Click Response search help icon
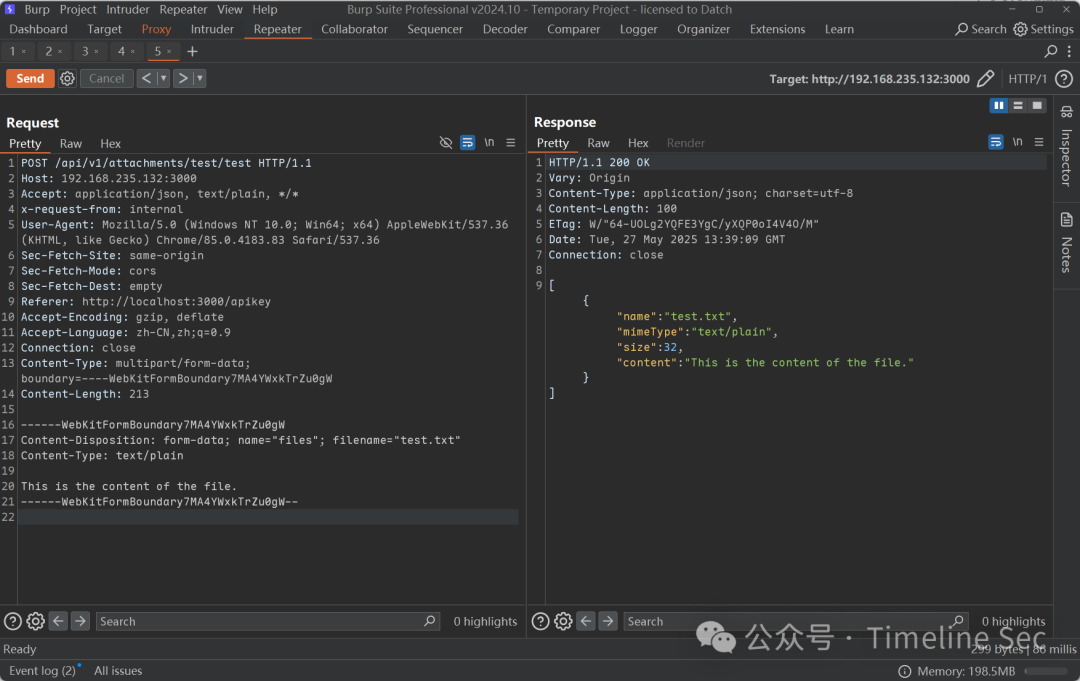This screenshot has height=681, width=1080. 540,621
